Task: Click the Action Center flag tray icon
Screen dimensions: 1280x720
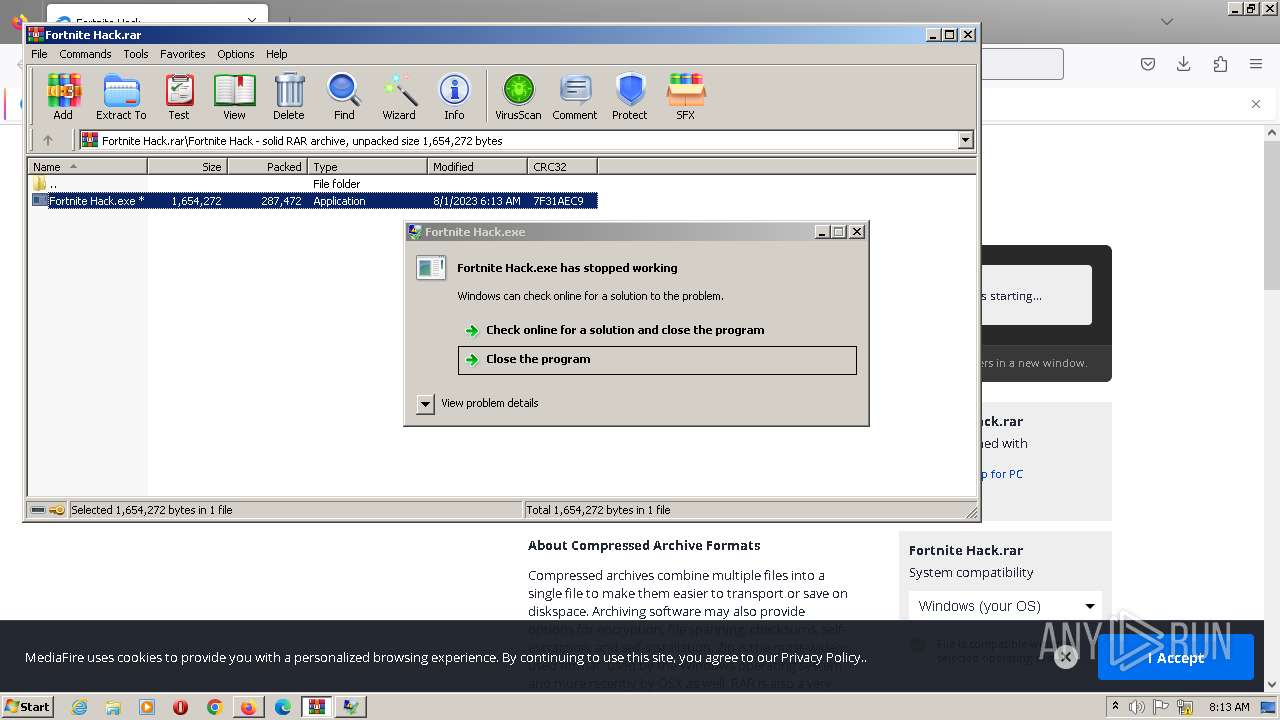Action: click(1161, 707)
